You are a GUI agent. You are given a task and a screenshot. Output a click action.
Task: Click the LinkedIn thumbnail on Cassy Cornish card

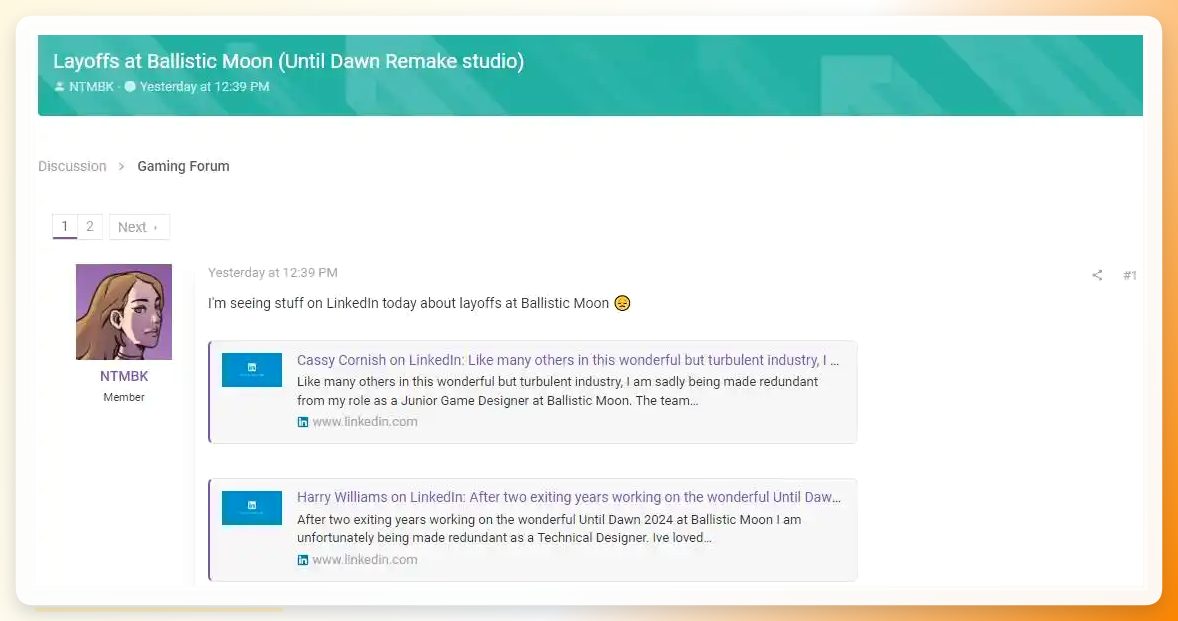point(252,369)
